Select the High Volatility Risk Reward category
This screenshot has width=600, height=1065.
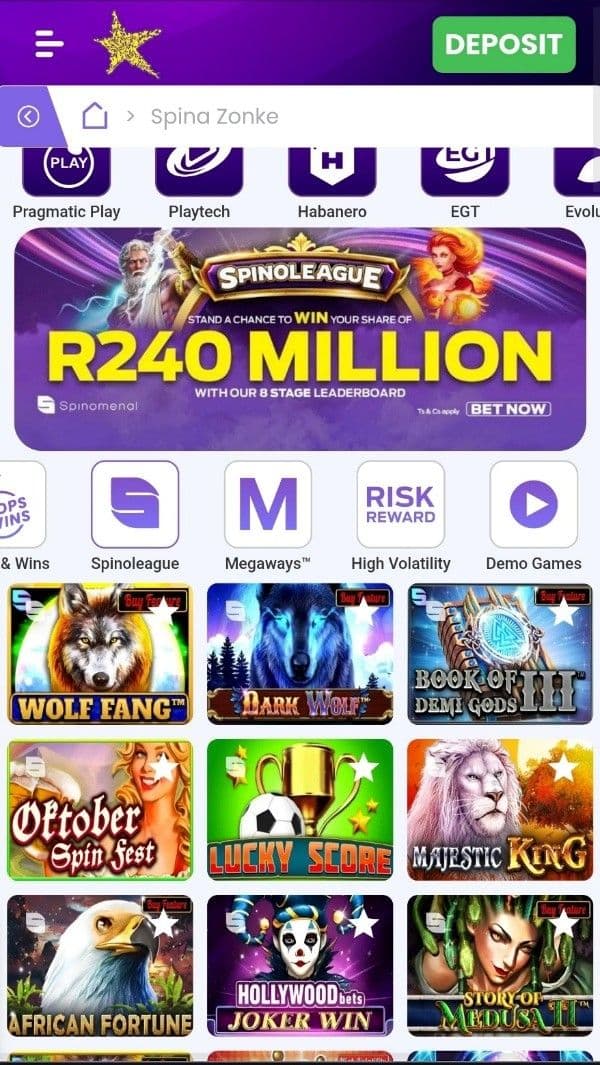pos(401,504)
